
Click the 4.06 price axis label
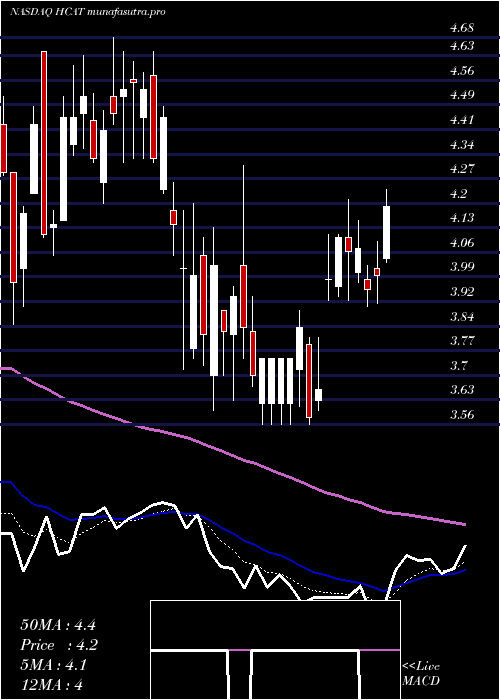click(x=461, y=243)
